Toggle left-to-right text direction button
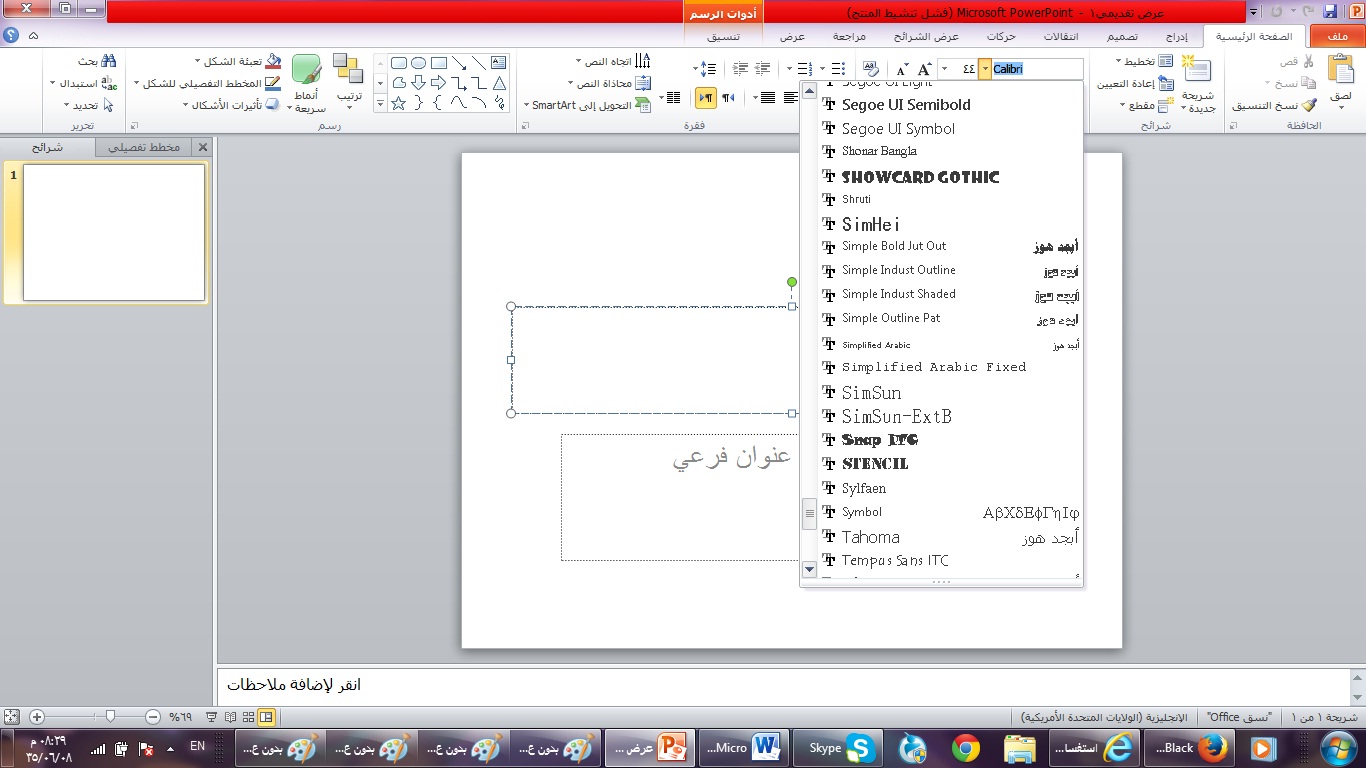Viewport: 1366px width, 768px height. tap(728, 97)
